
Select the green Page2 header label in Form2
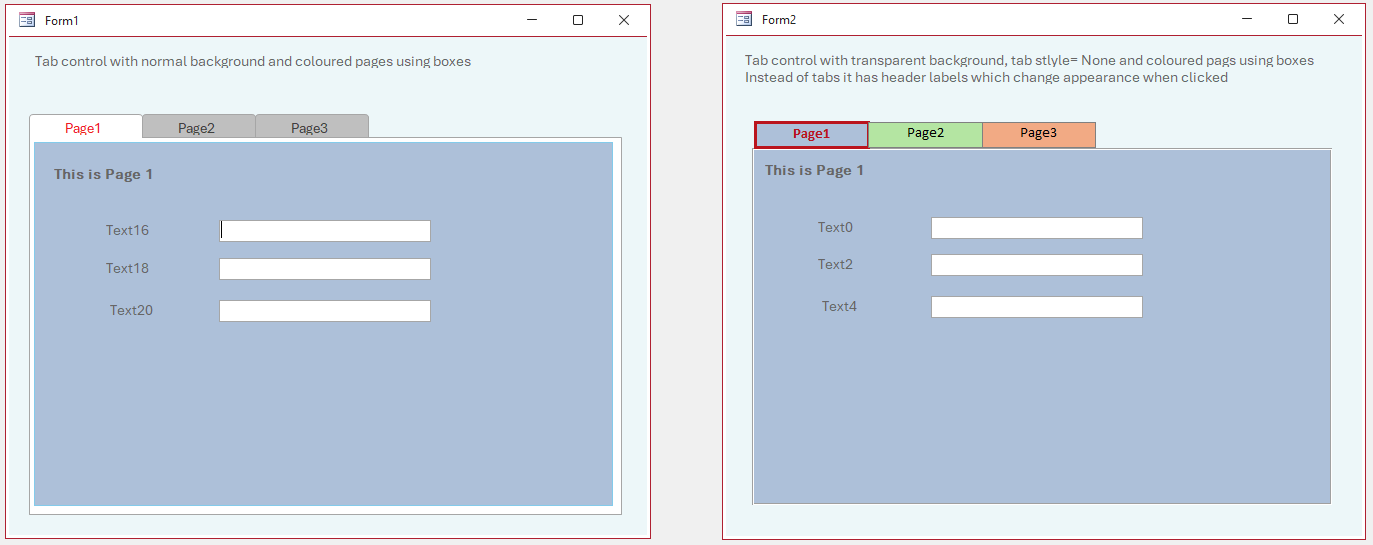(925, 134)
